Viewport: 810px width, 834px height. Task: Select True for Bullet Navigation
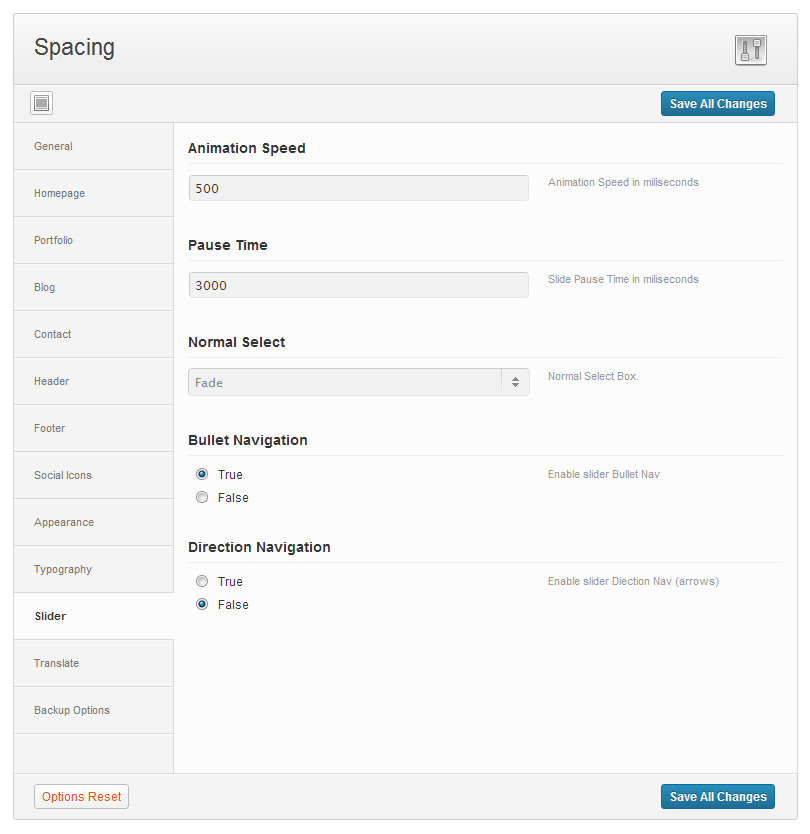tap(202, 474)
